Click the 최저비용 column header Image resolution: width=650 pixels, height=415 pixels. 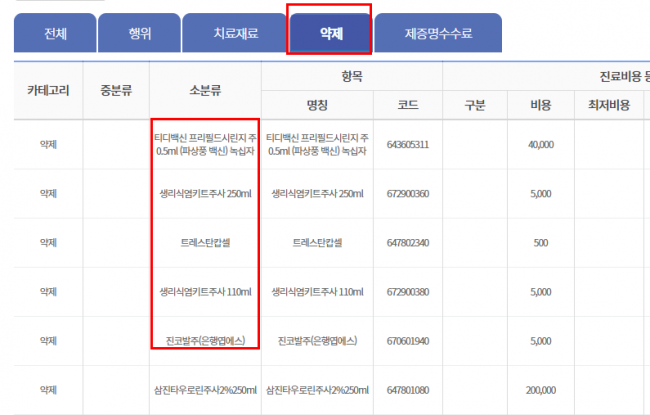pyautogui.click(x=609, y=105)
